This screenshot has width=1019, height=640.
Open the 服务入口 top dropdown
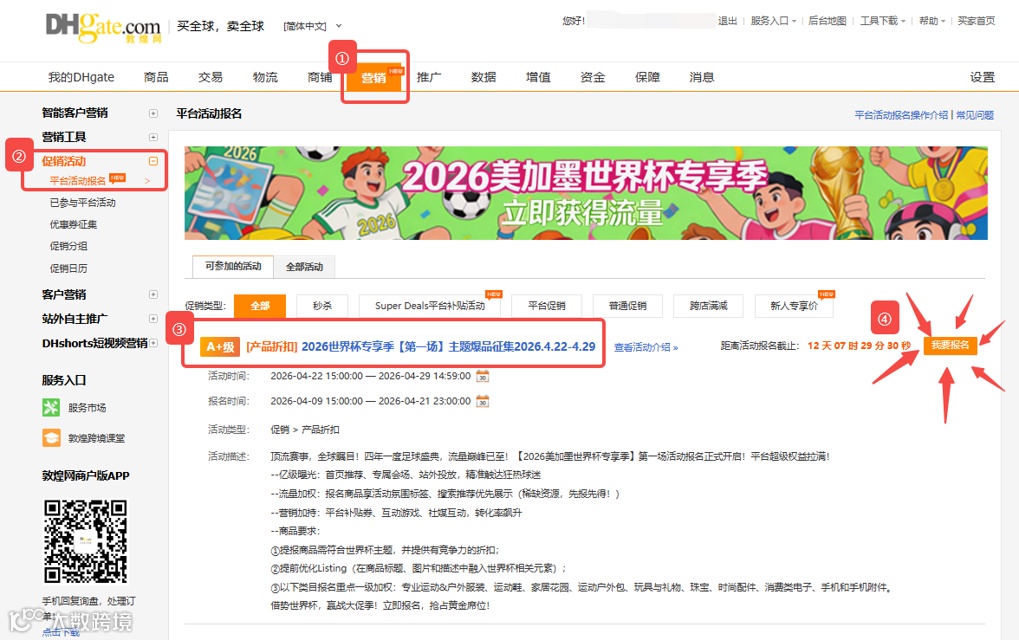[x=773, y=21]
